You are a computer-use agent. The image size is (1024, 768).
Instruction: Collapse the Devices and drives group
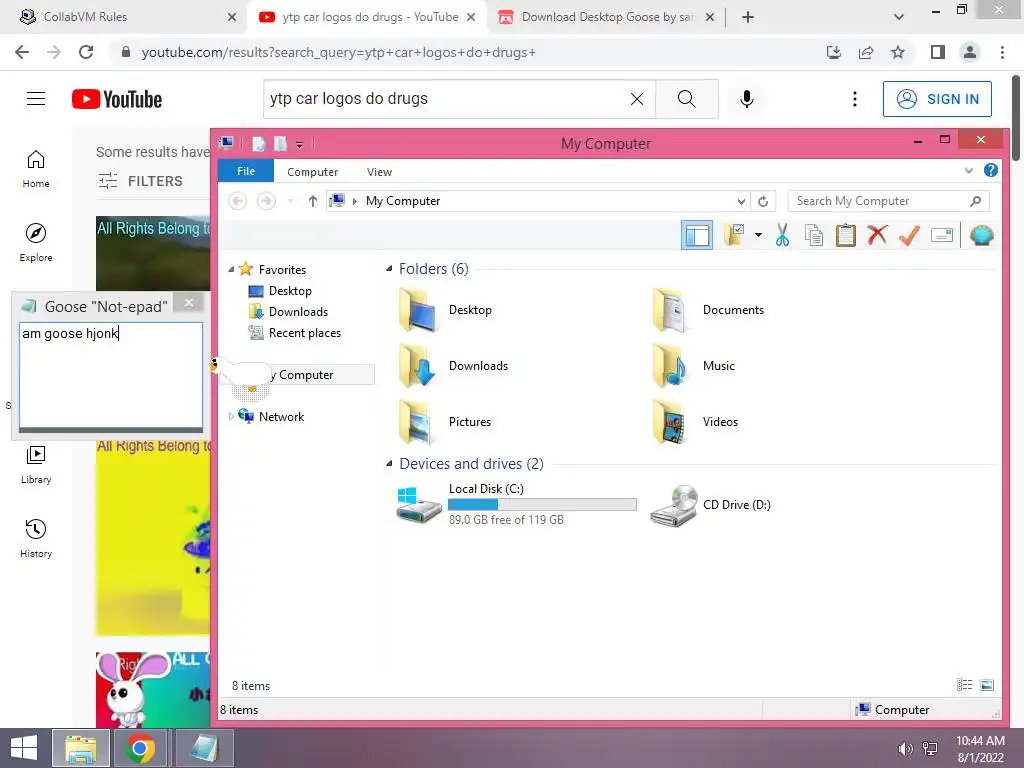(389, 464)
